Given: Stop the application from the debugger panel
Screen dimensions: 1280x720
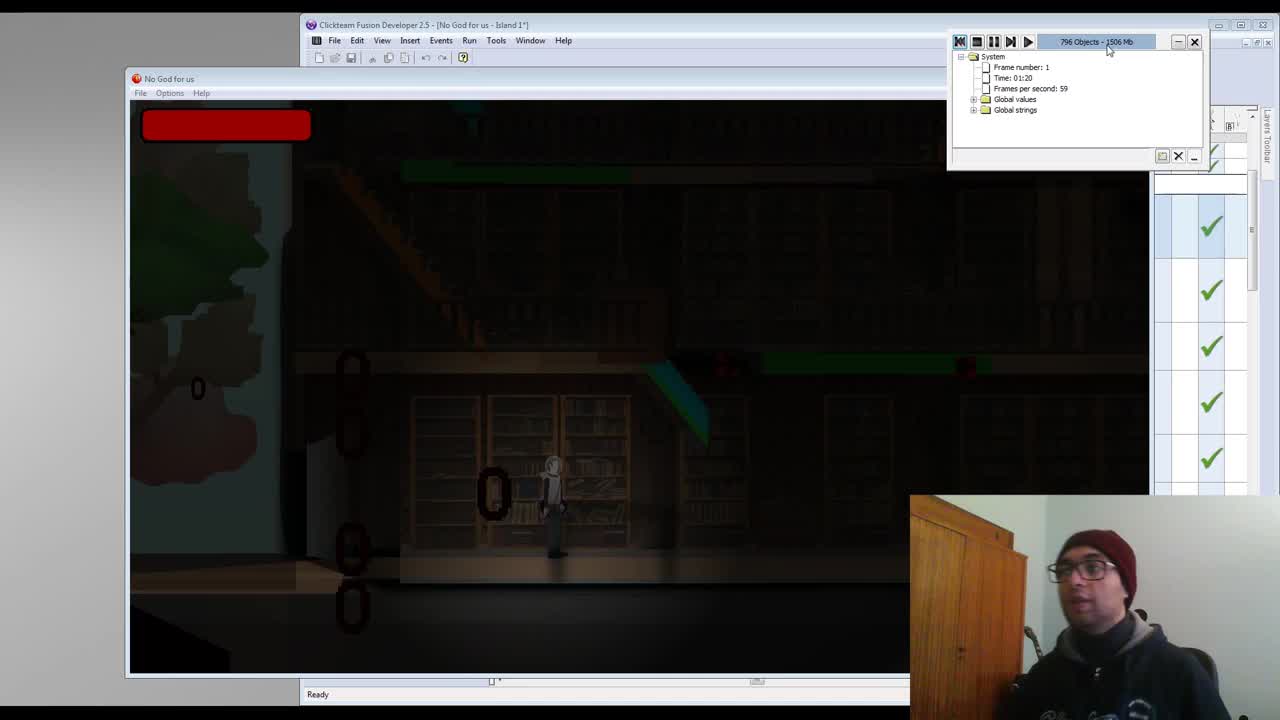Looking at the screenshot, I should coord(977,41).
